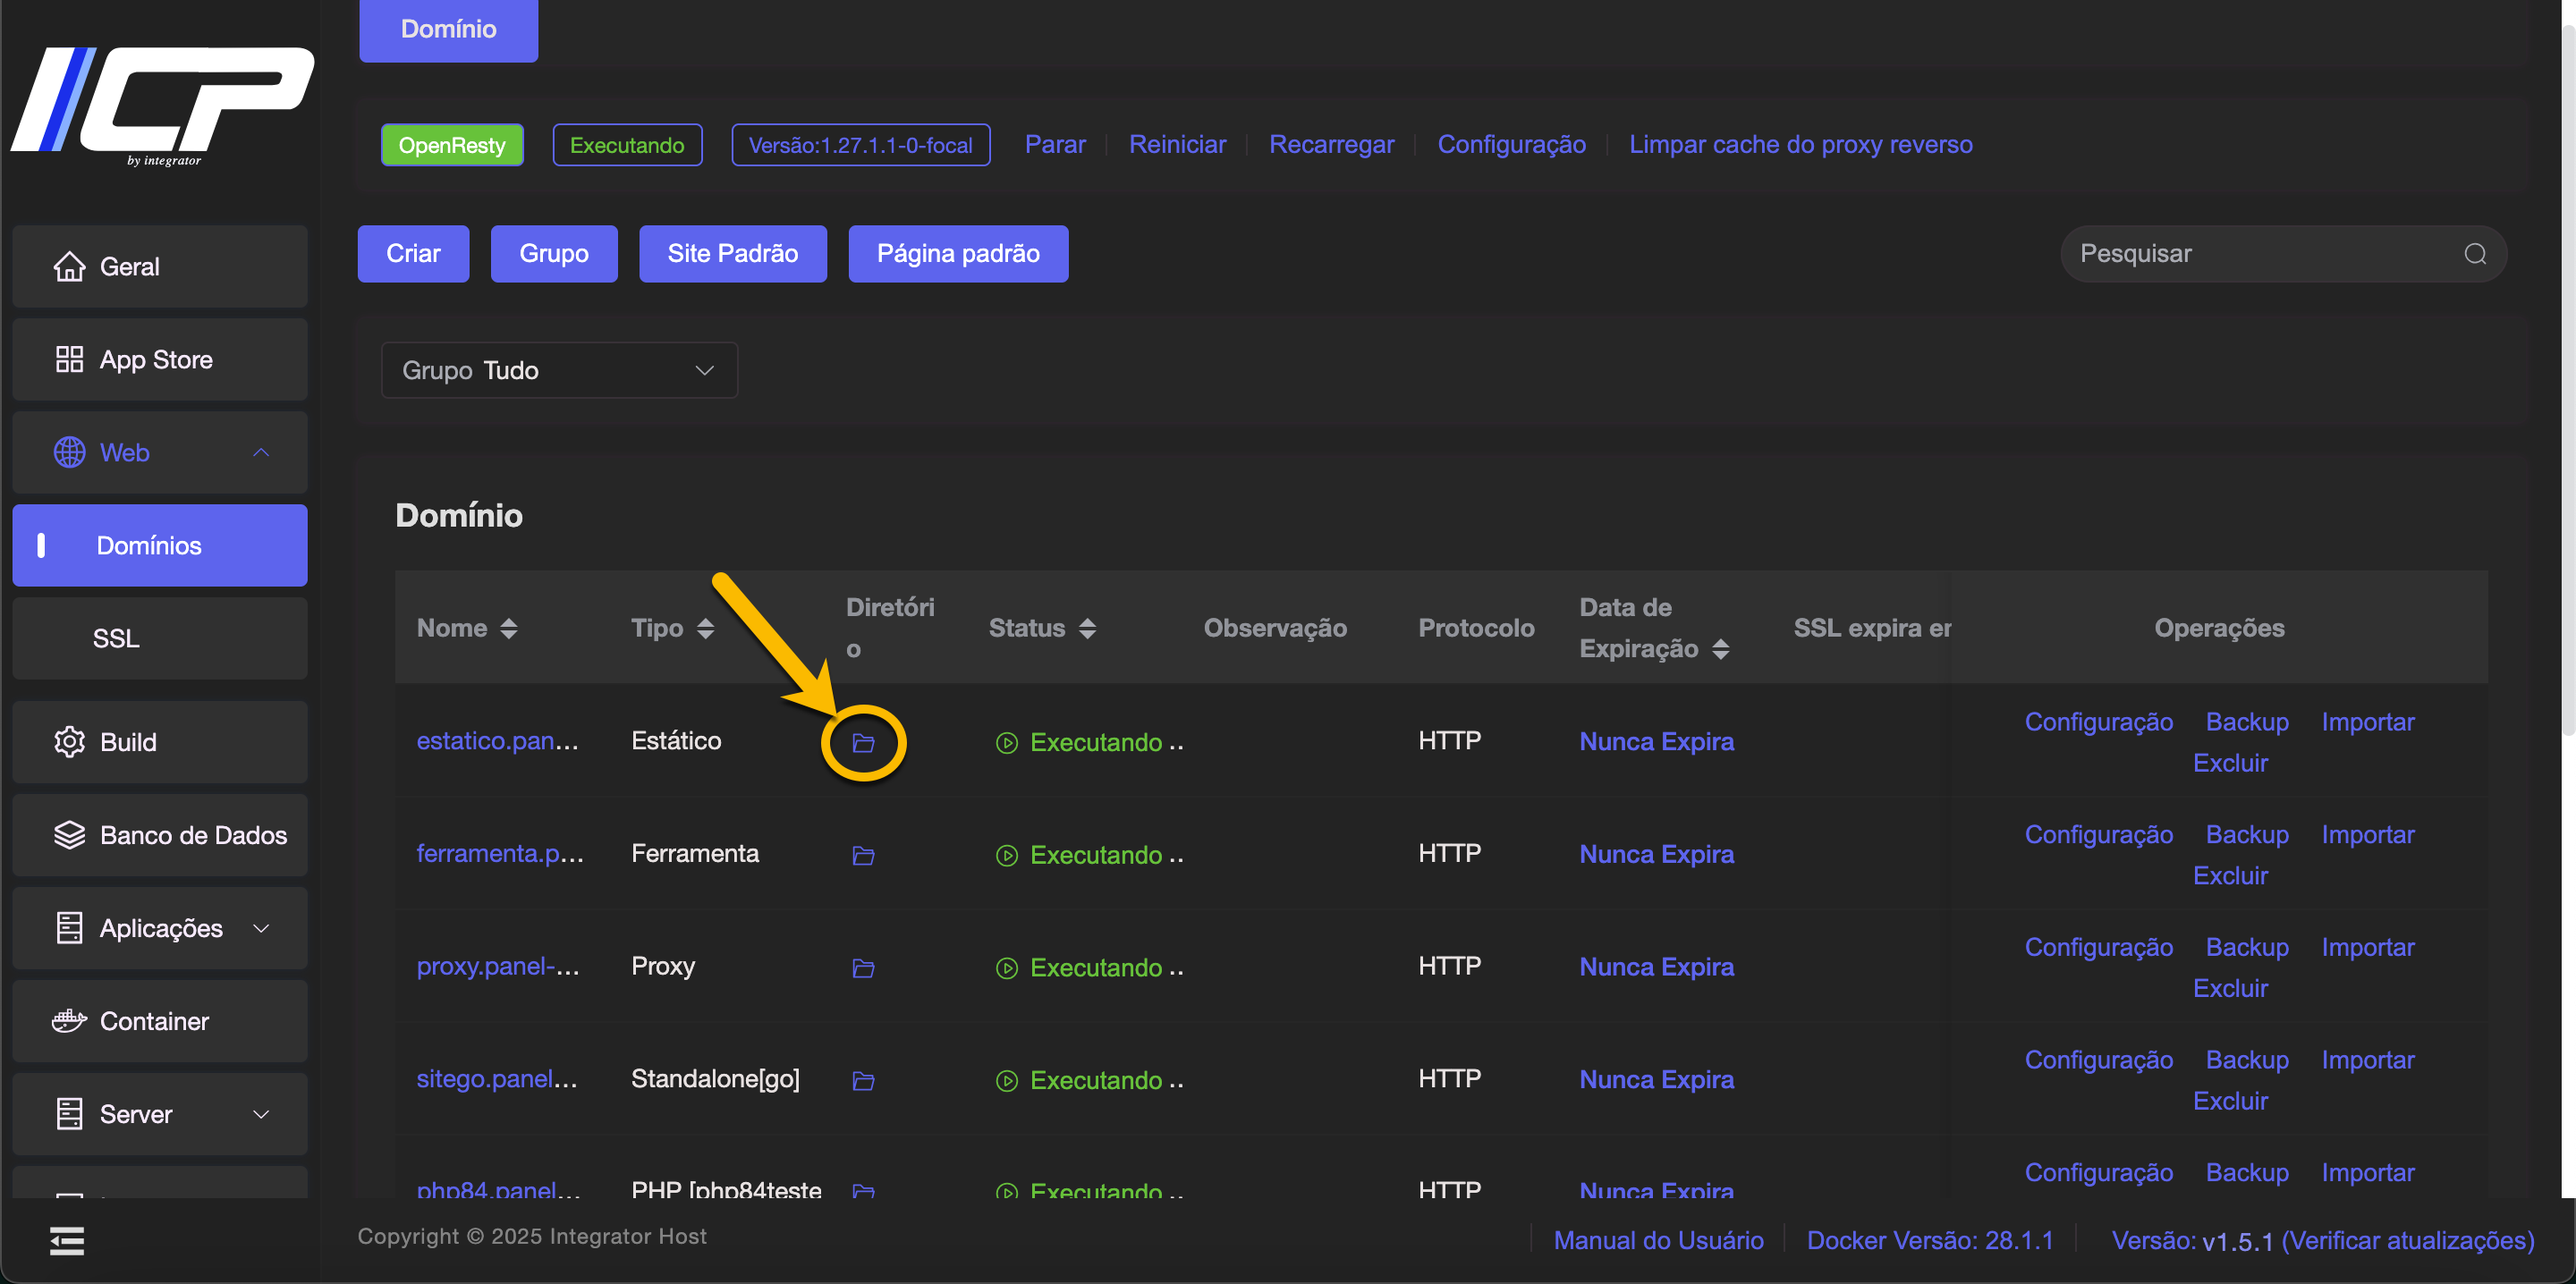Sort table by Tipo column arrows

705,628
